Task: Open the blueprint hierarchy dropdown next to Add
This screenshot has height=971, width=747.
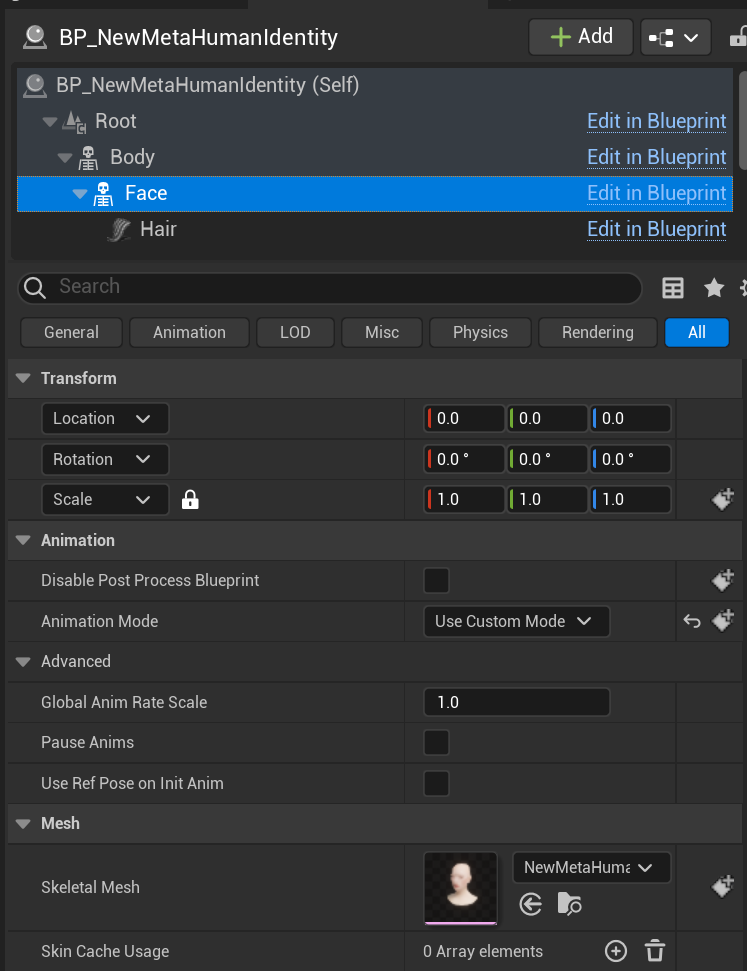Action: [675, 37]
